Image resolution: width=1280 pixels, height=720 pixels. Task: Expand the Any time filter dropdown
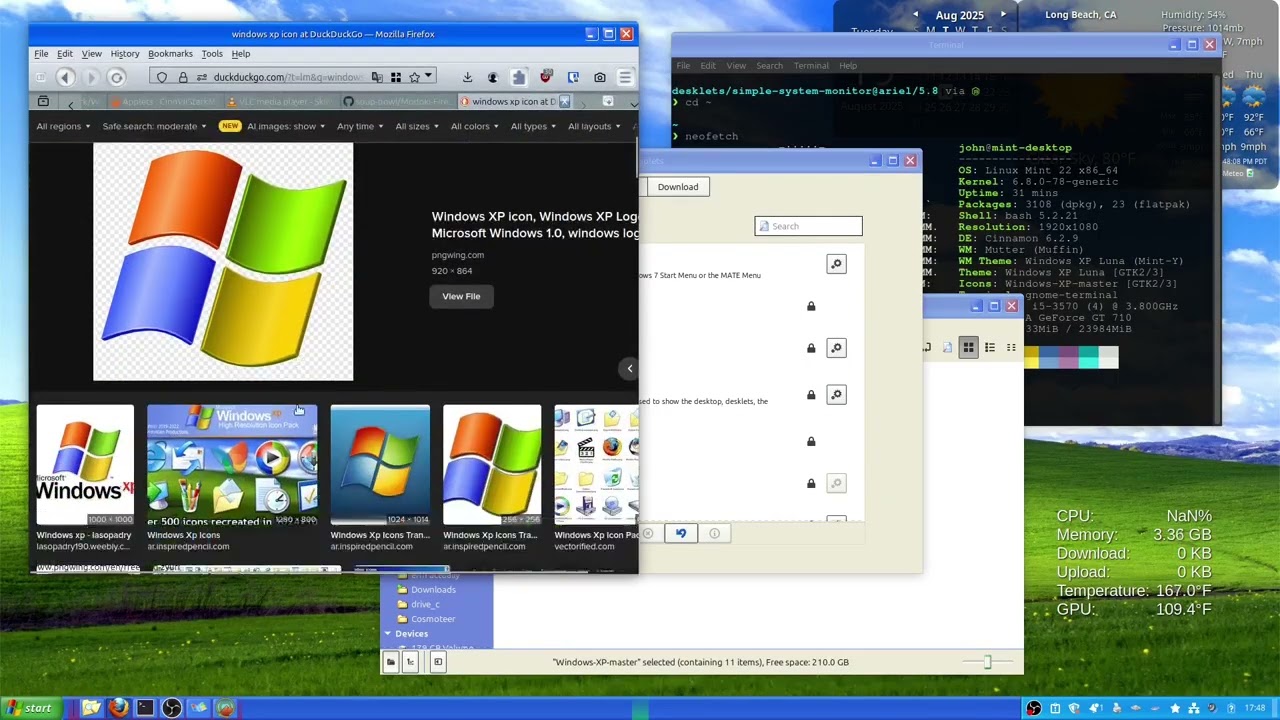tap(361, 126)
